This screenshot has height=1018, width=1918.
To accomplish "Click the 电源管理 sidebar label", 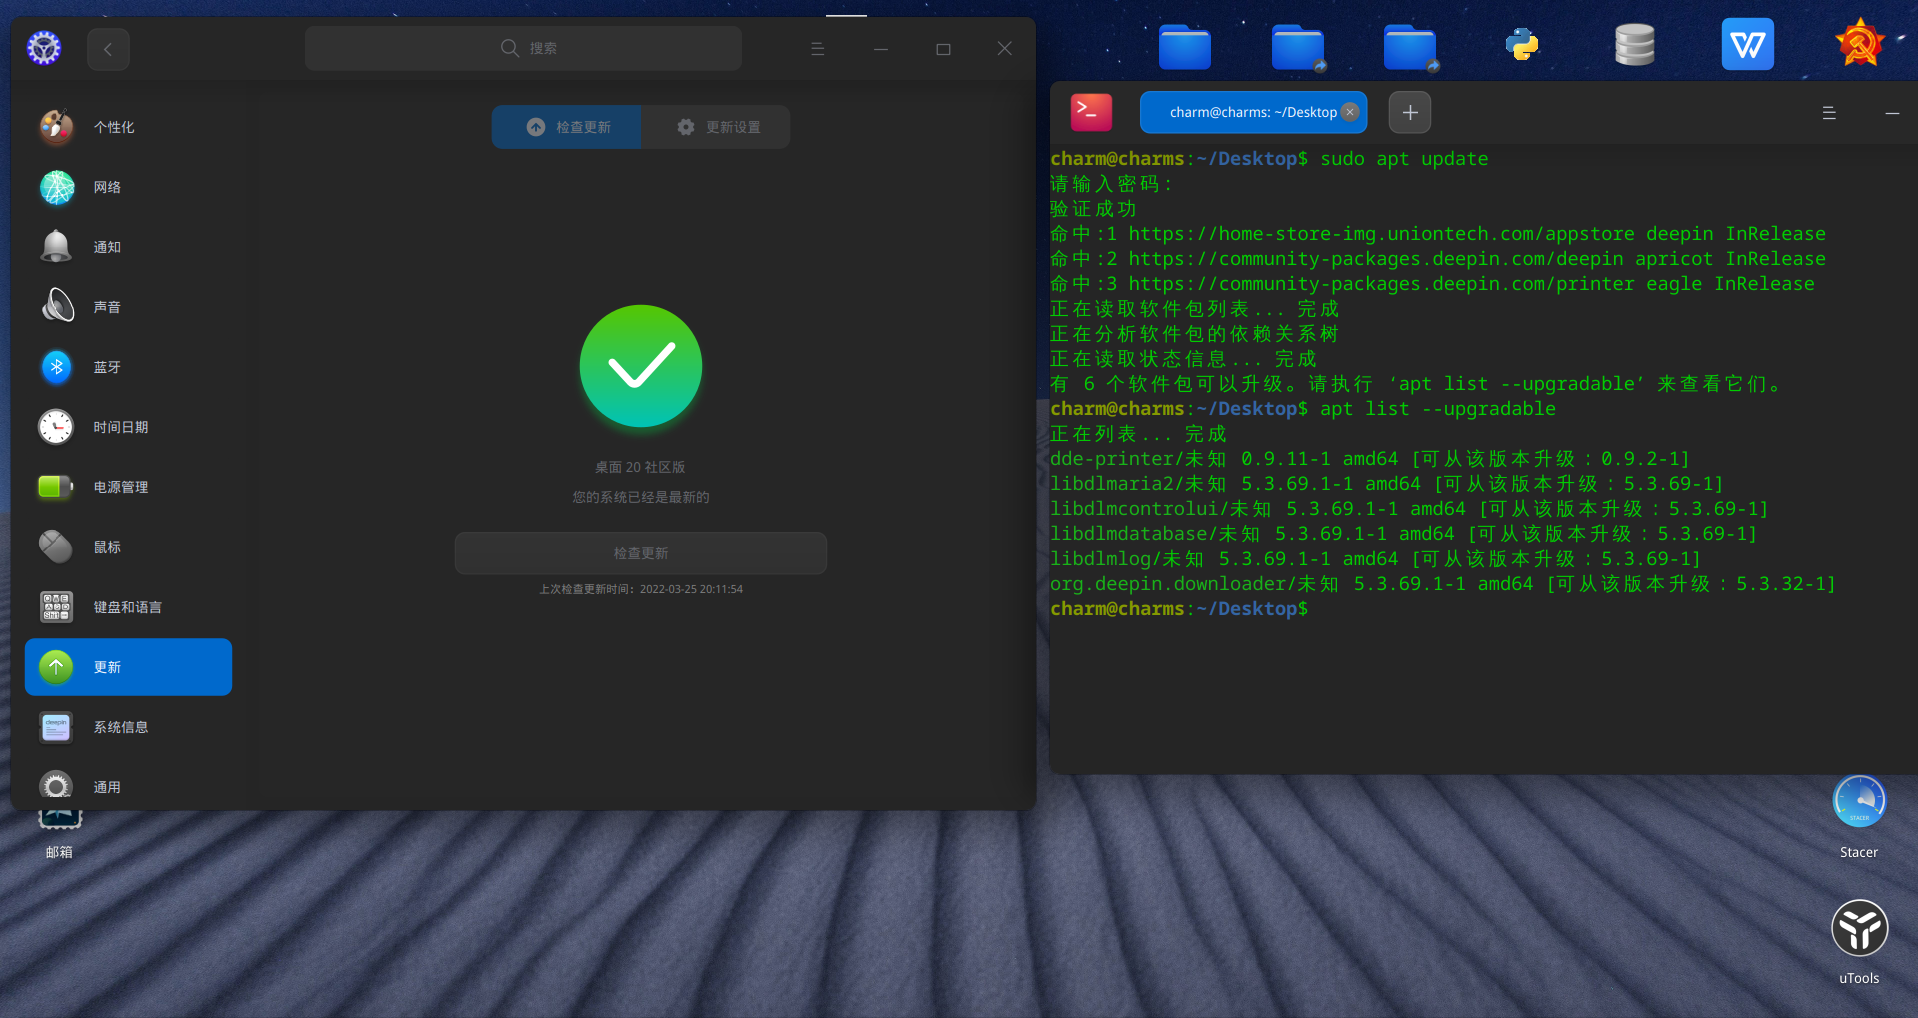I will (x=121, y=487).
